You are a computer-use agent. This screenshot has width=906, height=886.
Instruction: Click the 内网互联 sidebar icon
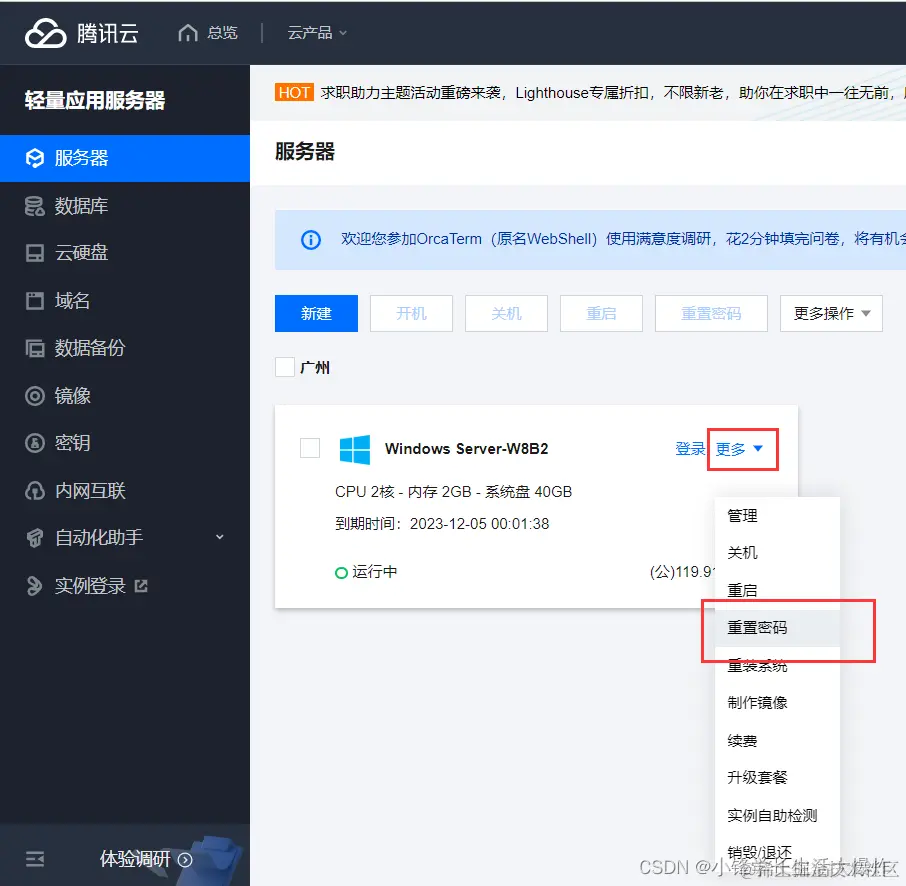click(x=35, y=491)
